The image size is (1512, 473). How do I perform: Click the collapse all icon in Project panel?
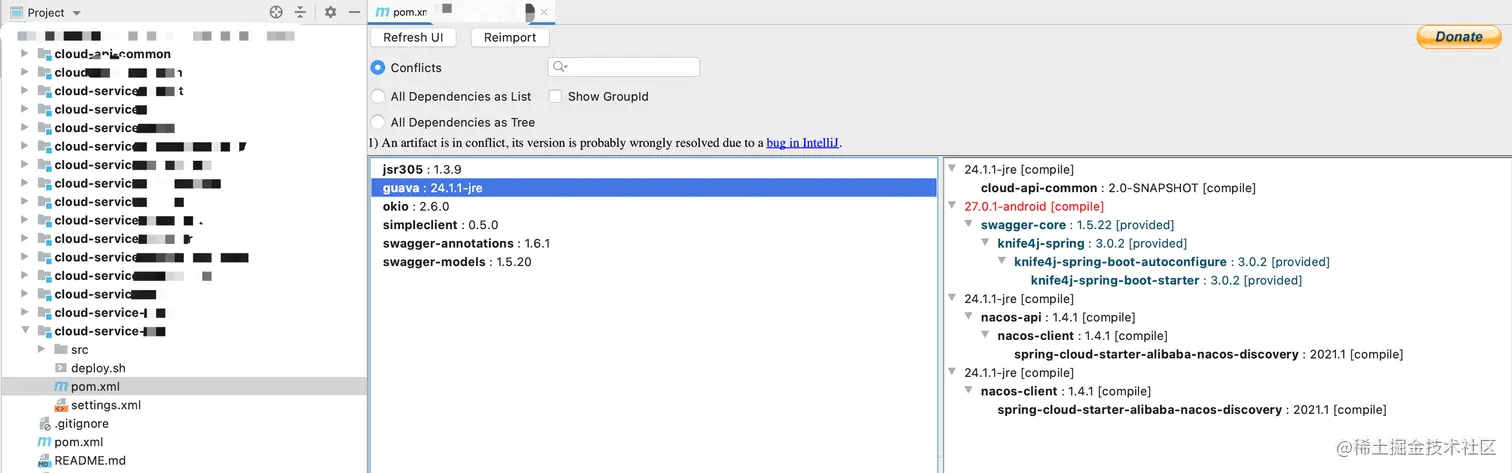pyautogui.click(x=301, y=12)
